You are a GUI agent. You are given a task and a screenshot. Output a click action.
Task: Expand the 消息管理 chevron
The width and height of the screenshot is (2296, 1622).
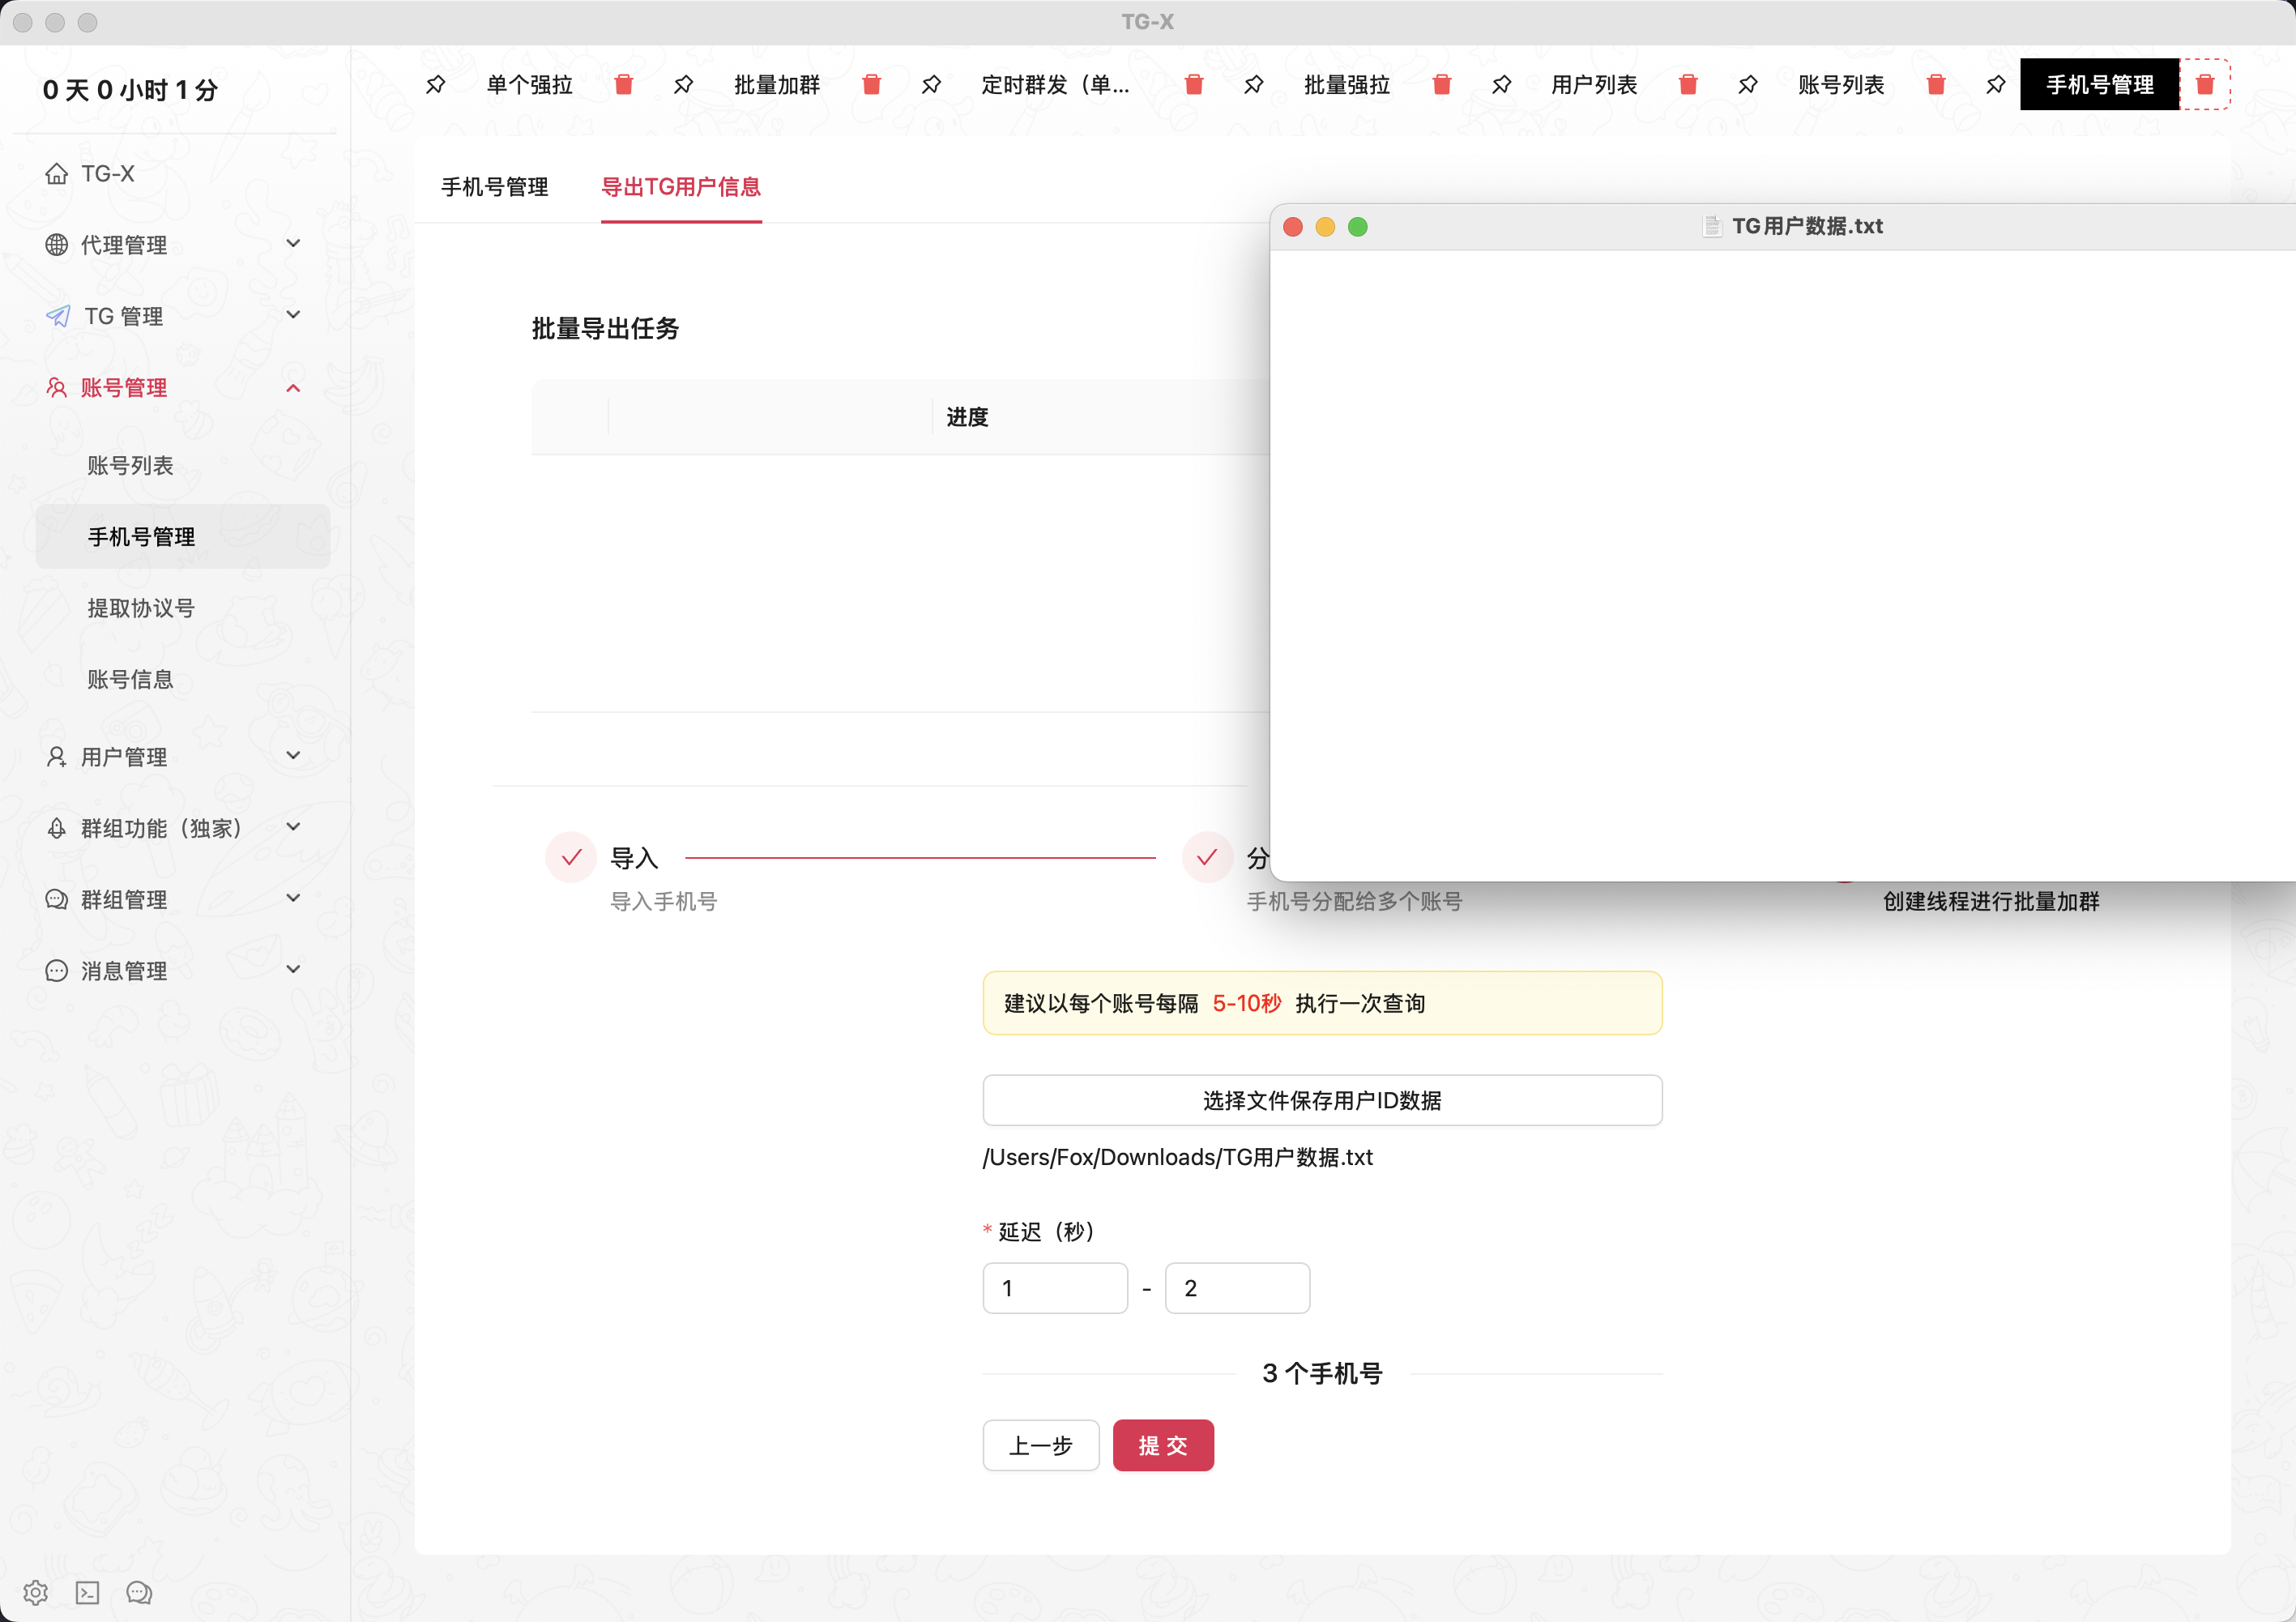tap(293, 969)
